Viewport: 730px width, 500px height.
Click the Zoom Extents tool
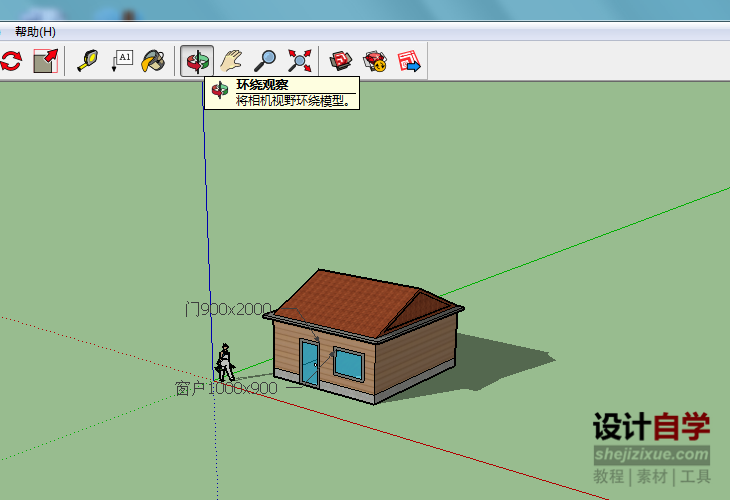click(298, 61)
